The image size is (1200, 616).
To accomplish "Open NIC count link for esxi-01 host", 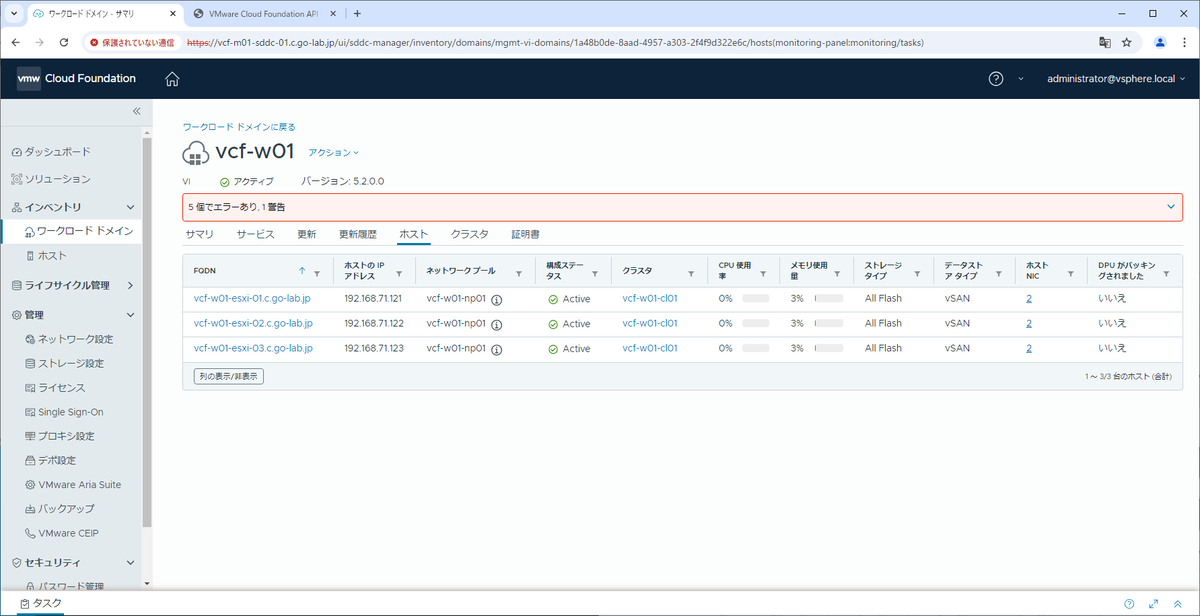I will [x=1029, y=299].
